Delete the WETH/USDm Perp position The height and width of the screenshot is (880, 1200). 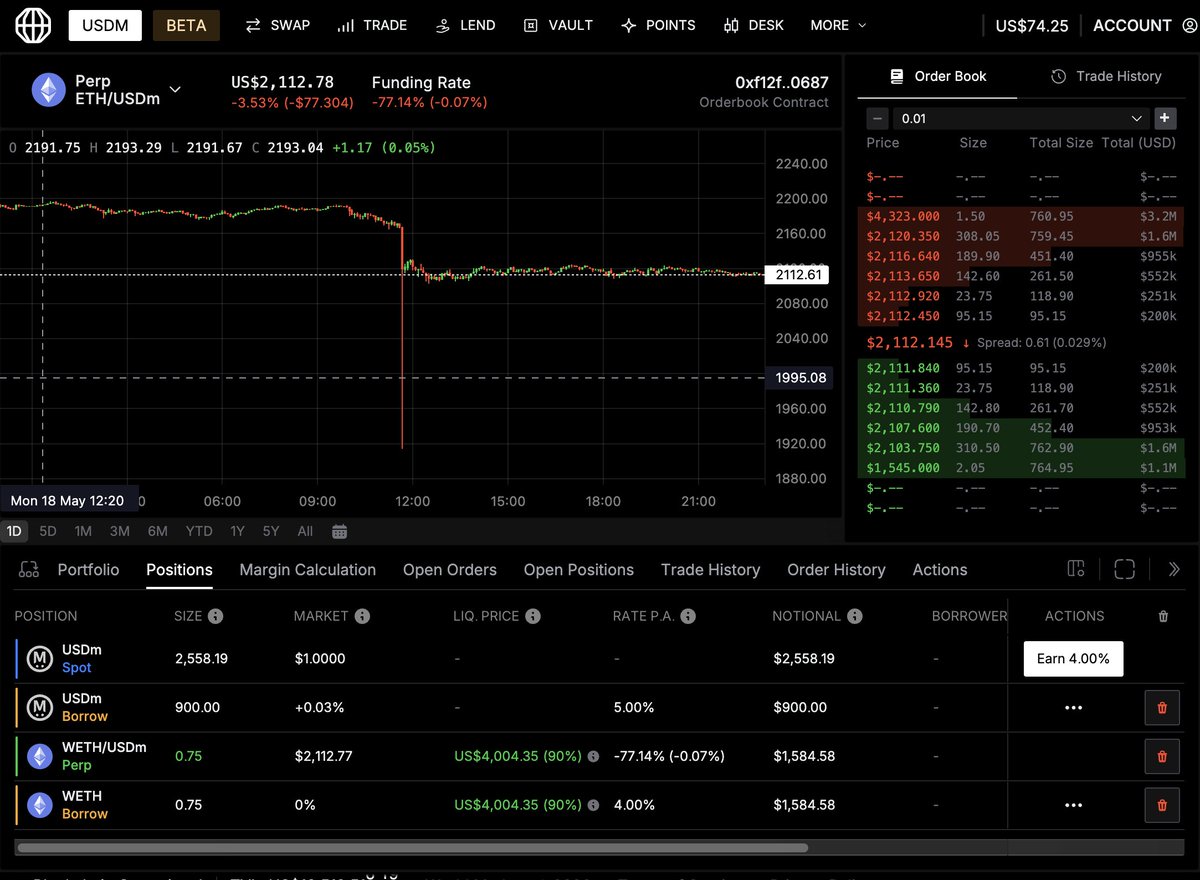tap(1162, 756)
